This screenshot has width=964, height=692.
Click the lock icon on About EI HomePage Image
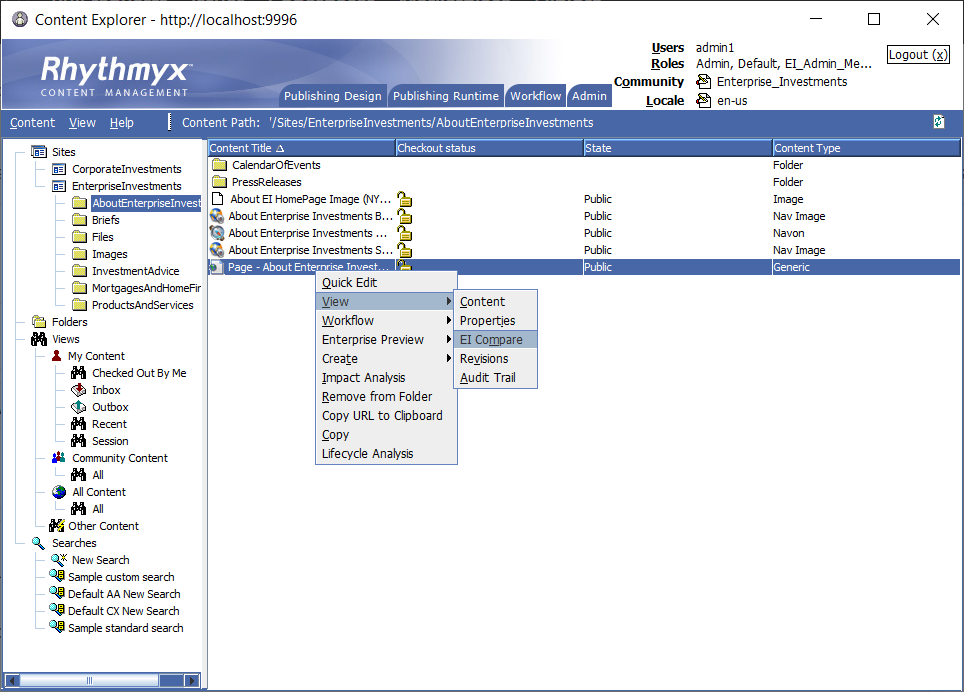[x=404, y=199]
